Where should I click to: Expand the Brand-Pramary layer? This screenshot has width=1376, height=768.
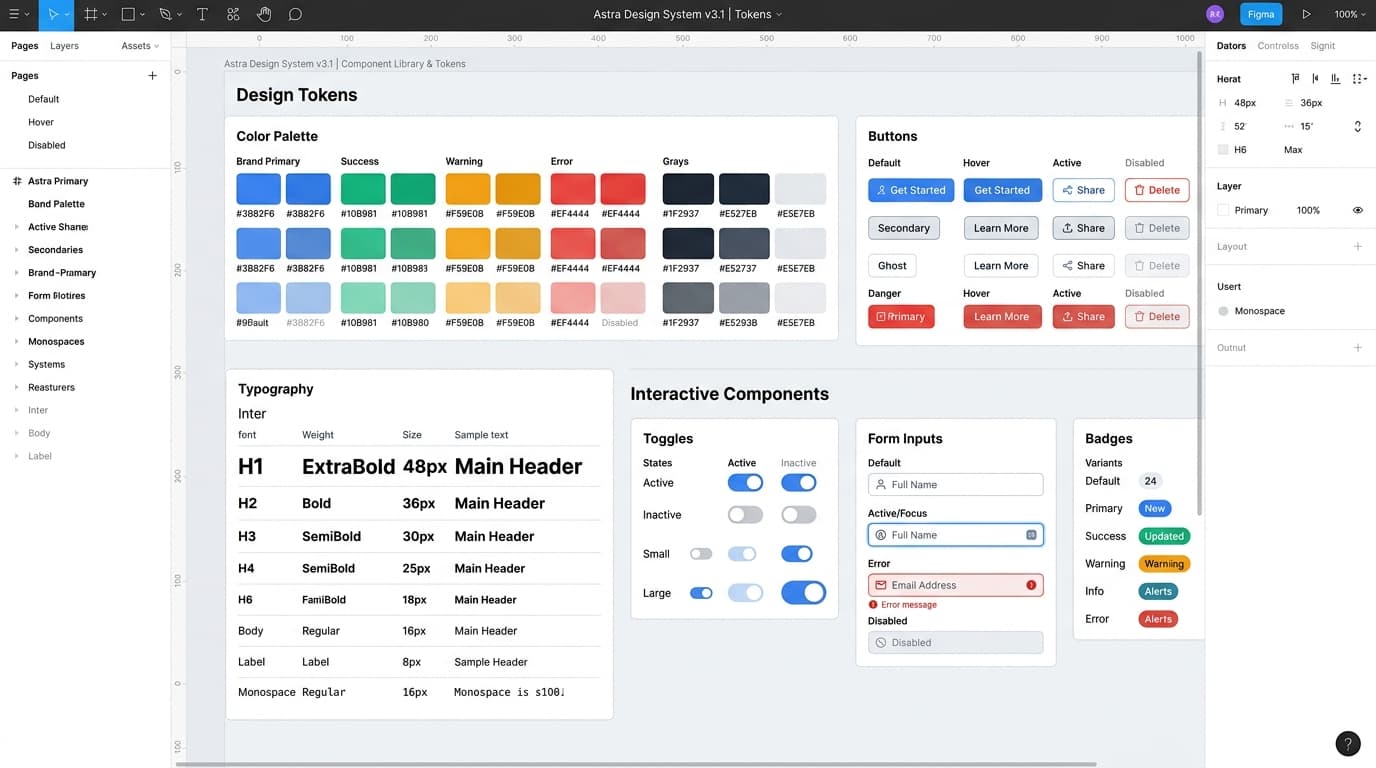click(17, 273)
